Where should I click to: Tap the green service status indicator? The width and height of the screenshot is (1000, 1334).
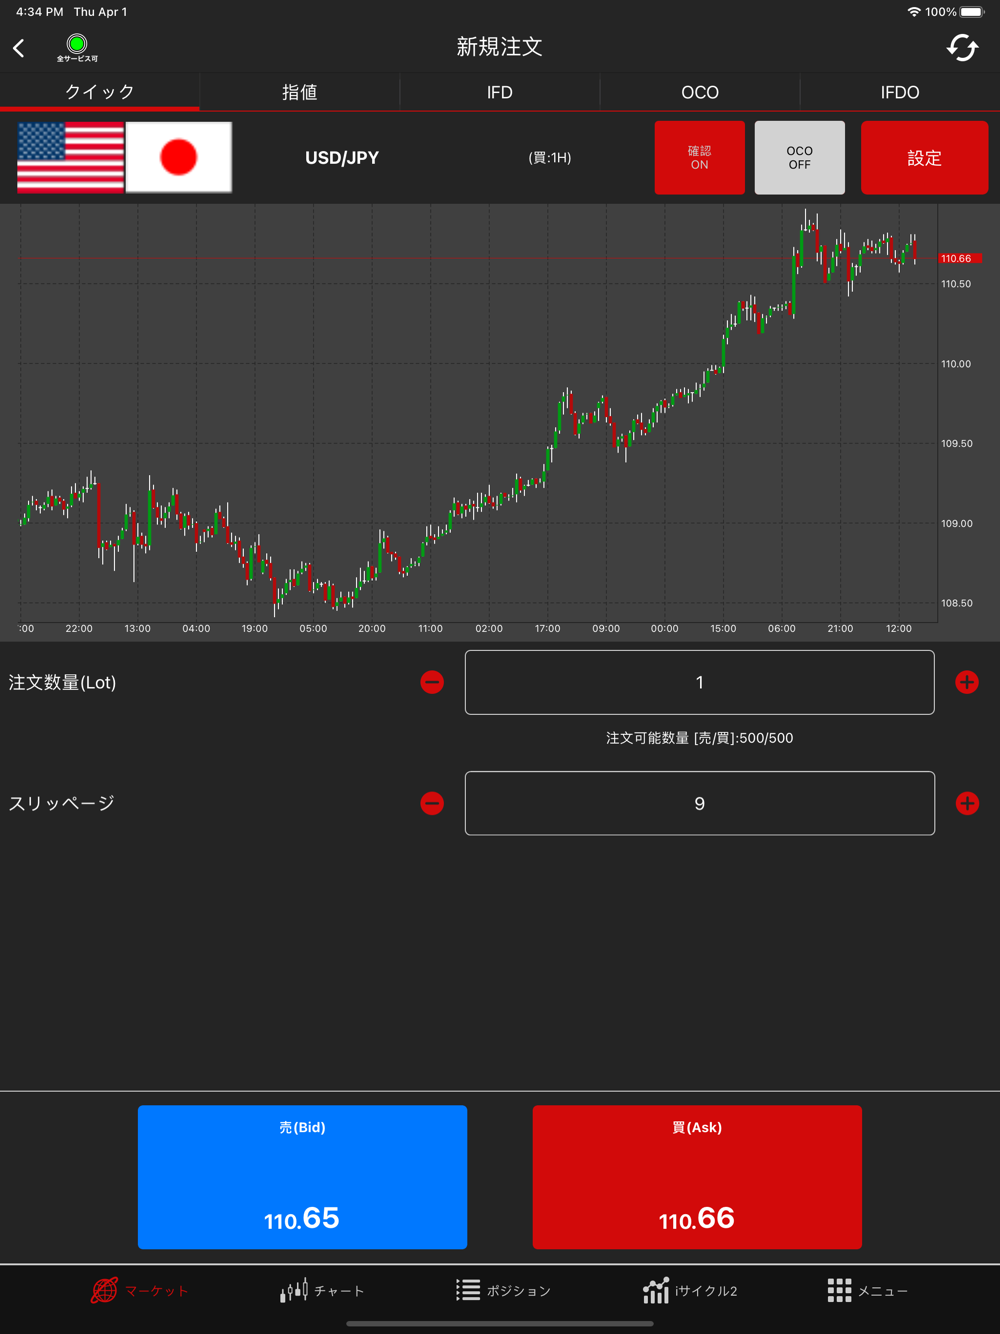(77, 44)
